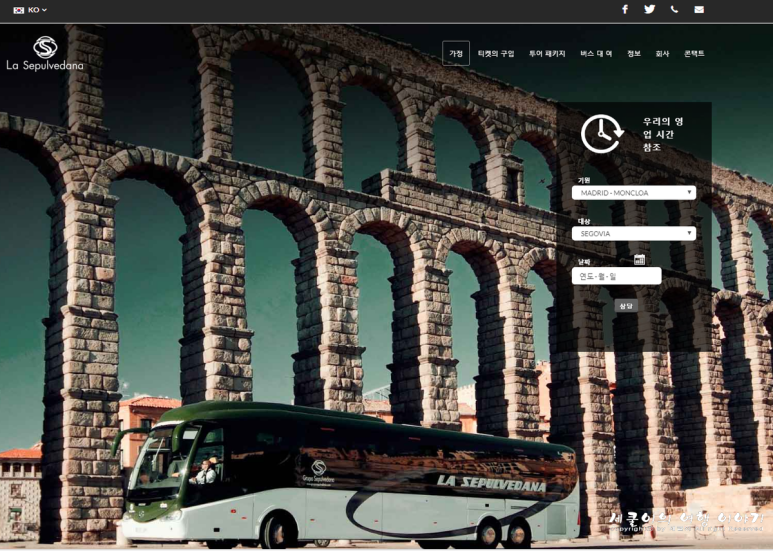Open the 티켓의 구입 menu item
The width and height of the screenshot is (773, 551).
coord(496,54)
